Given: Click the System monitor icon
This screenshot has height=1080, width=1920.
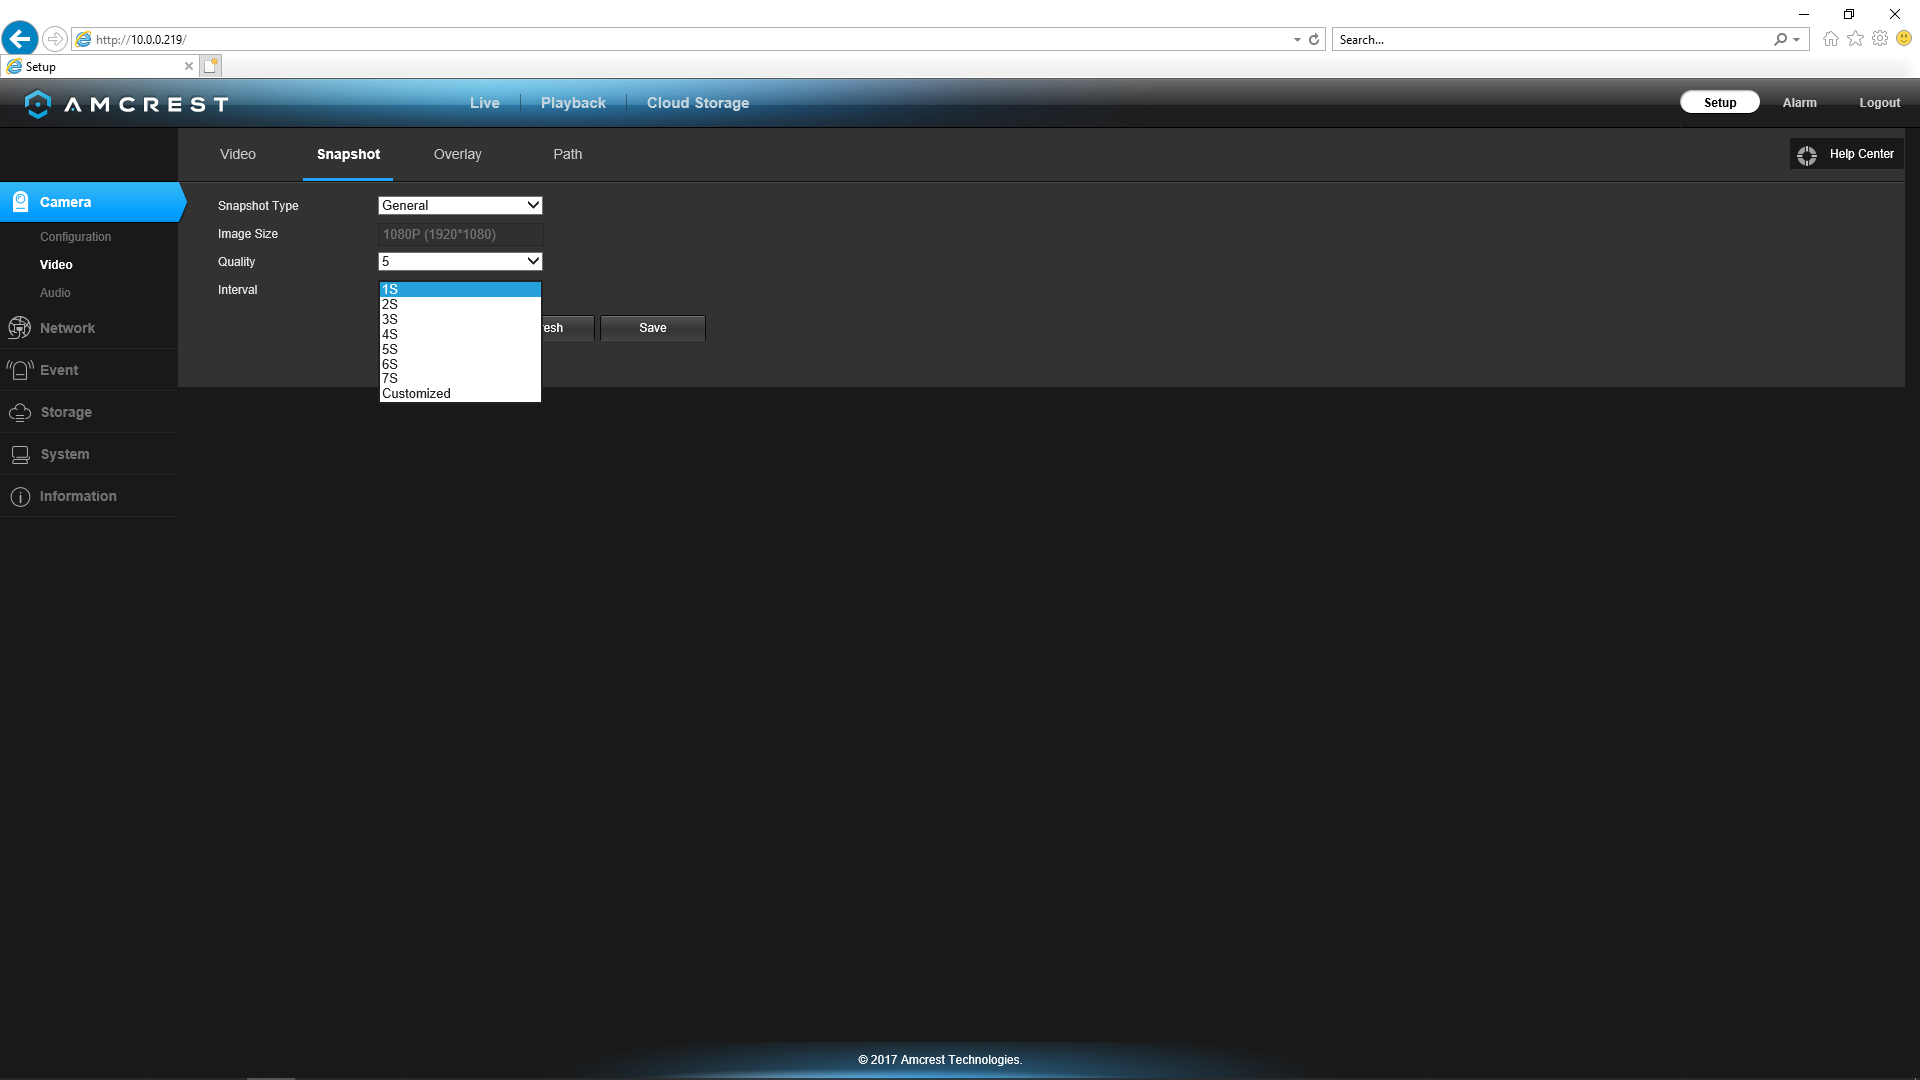Looking at the screenshot, I should pyautogui.click(x=20, y=454).
